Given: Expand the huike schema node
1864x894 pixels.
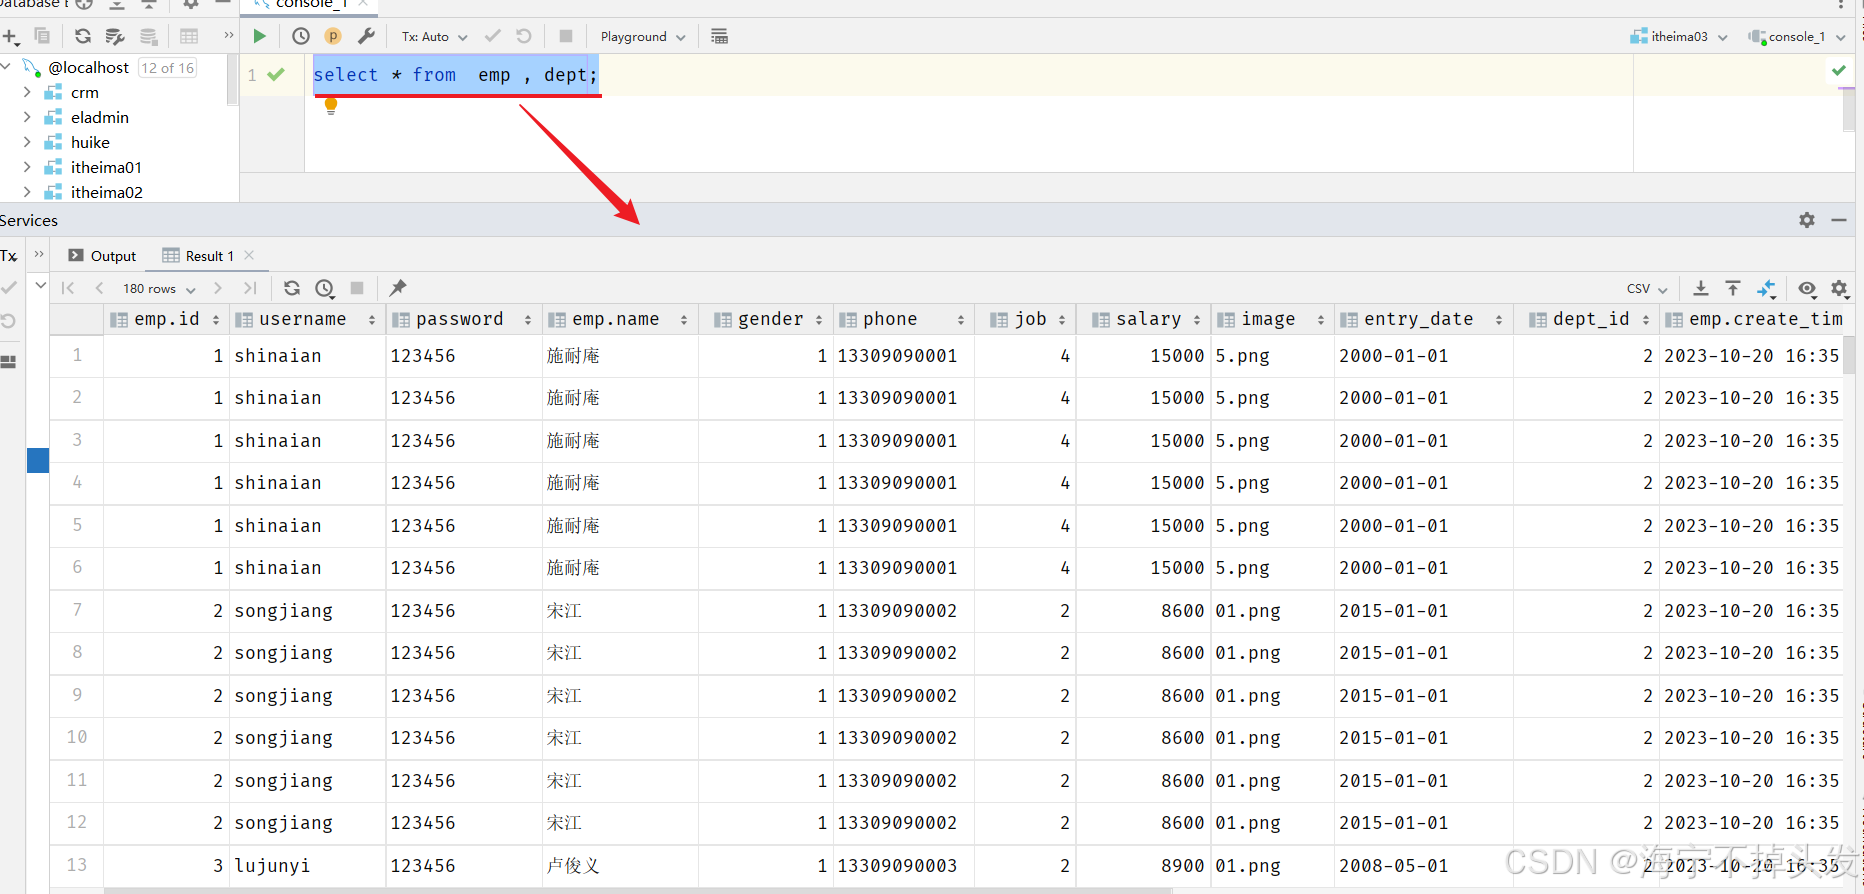Looking at the screenshot, I should point(27,142).
